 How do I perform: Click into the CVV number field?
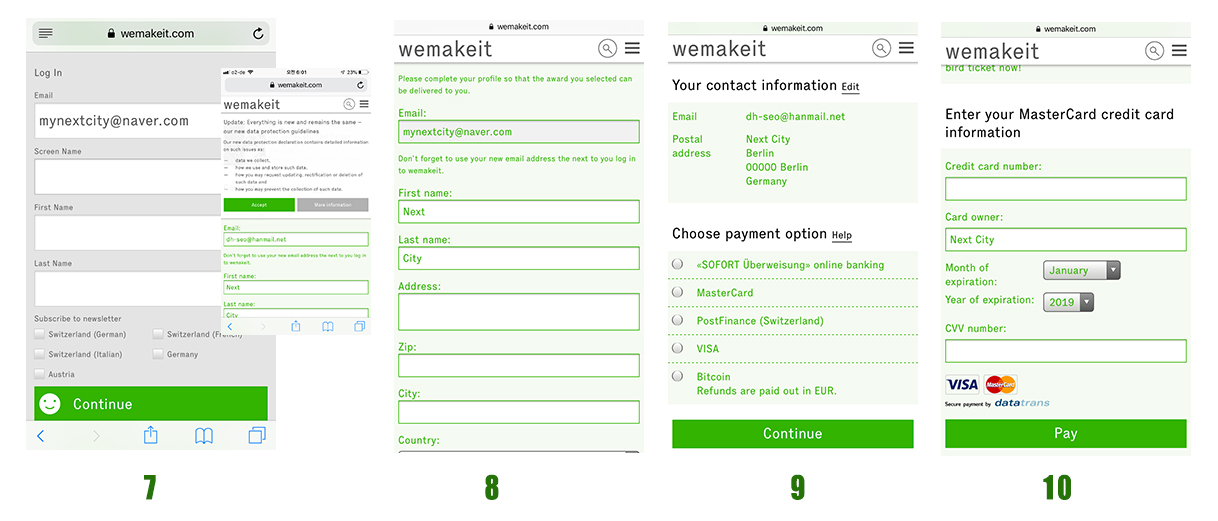pos(1065,351)
